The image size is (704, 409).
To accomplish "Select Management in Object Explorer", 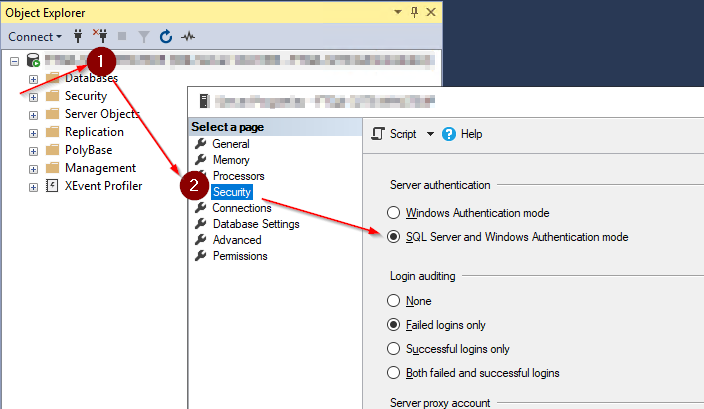I will pos(101,168).
